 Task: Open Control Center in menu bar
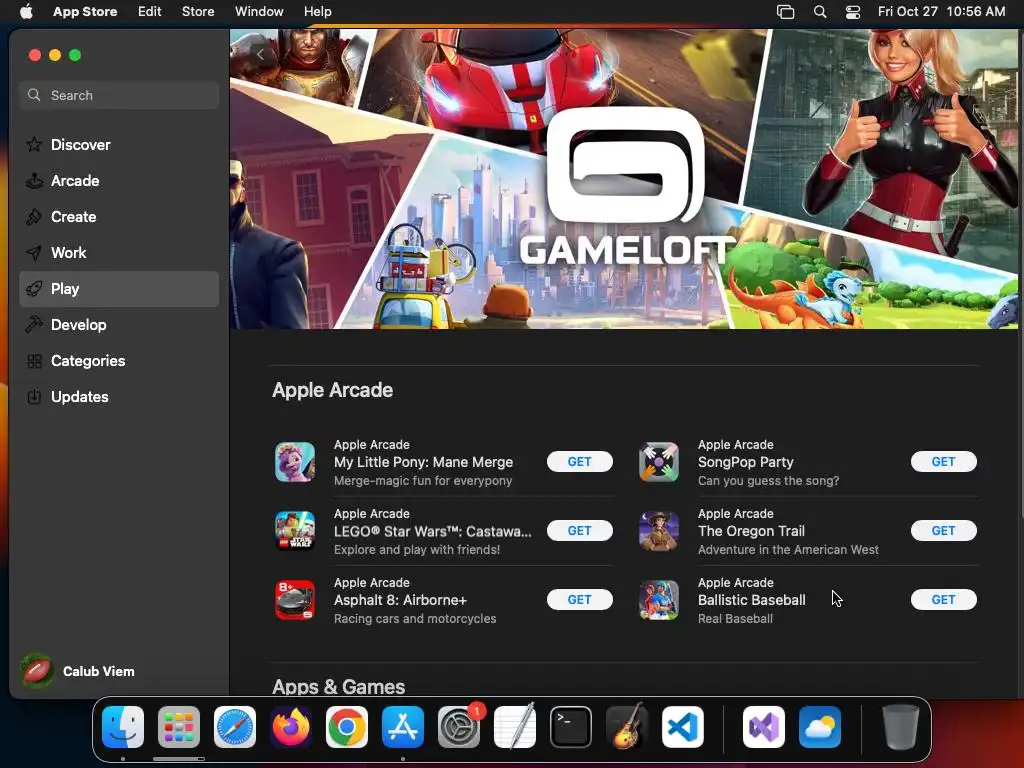coord(853,11)
